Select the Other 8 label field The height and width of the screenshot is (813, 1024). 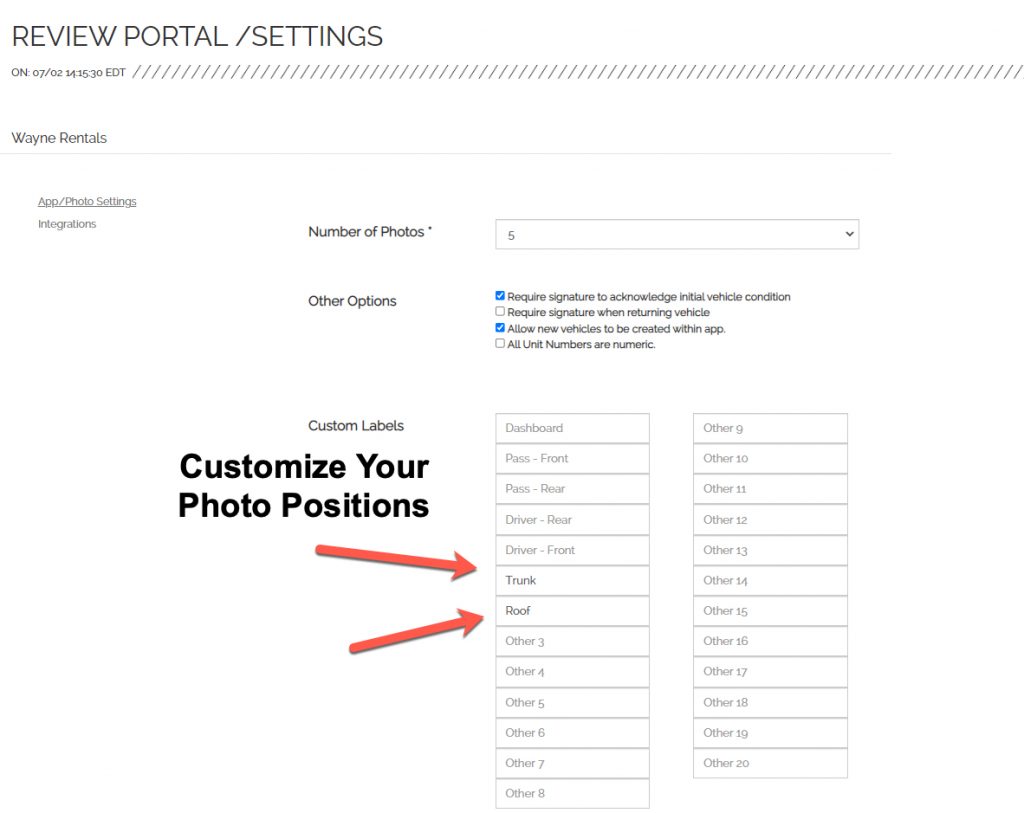coord(573,793)
